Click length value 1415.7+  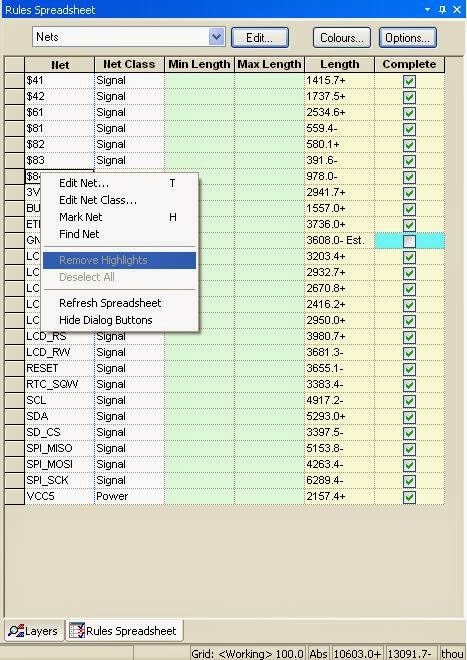(339, 80)
